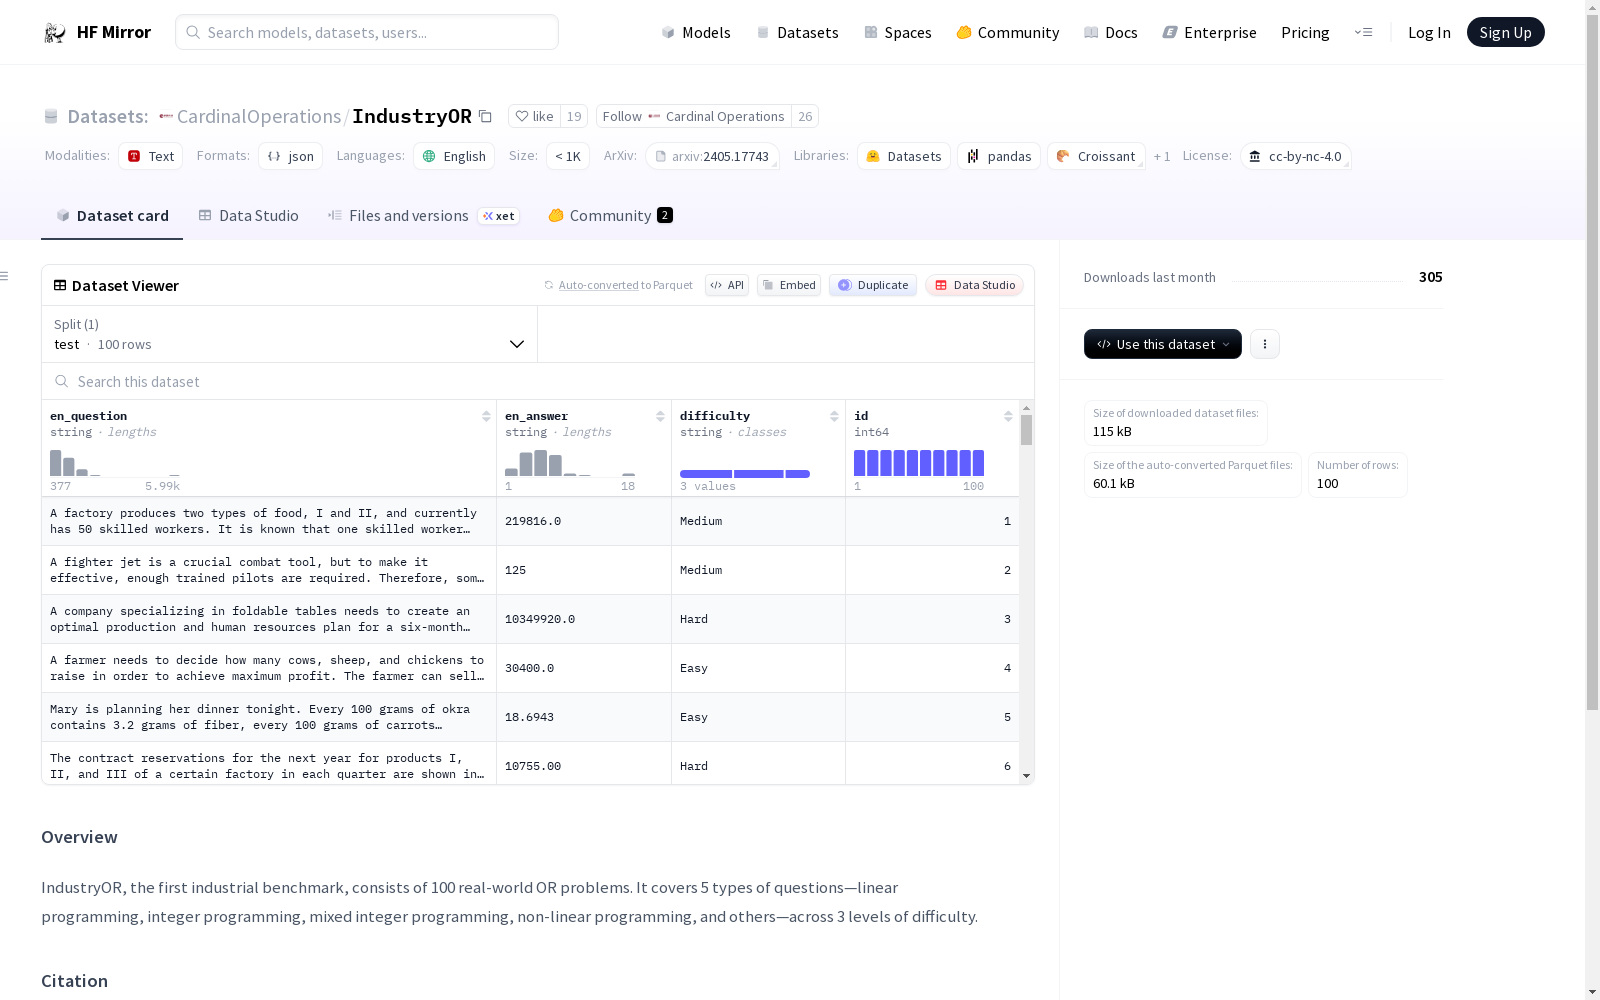Switch to the Data Studio tab
Viewport: 1600px width, 1000px height.
pos(249,216)
